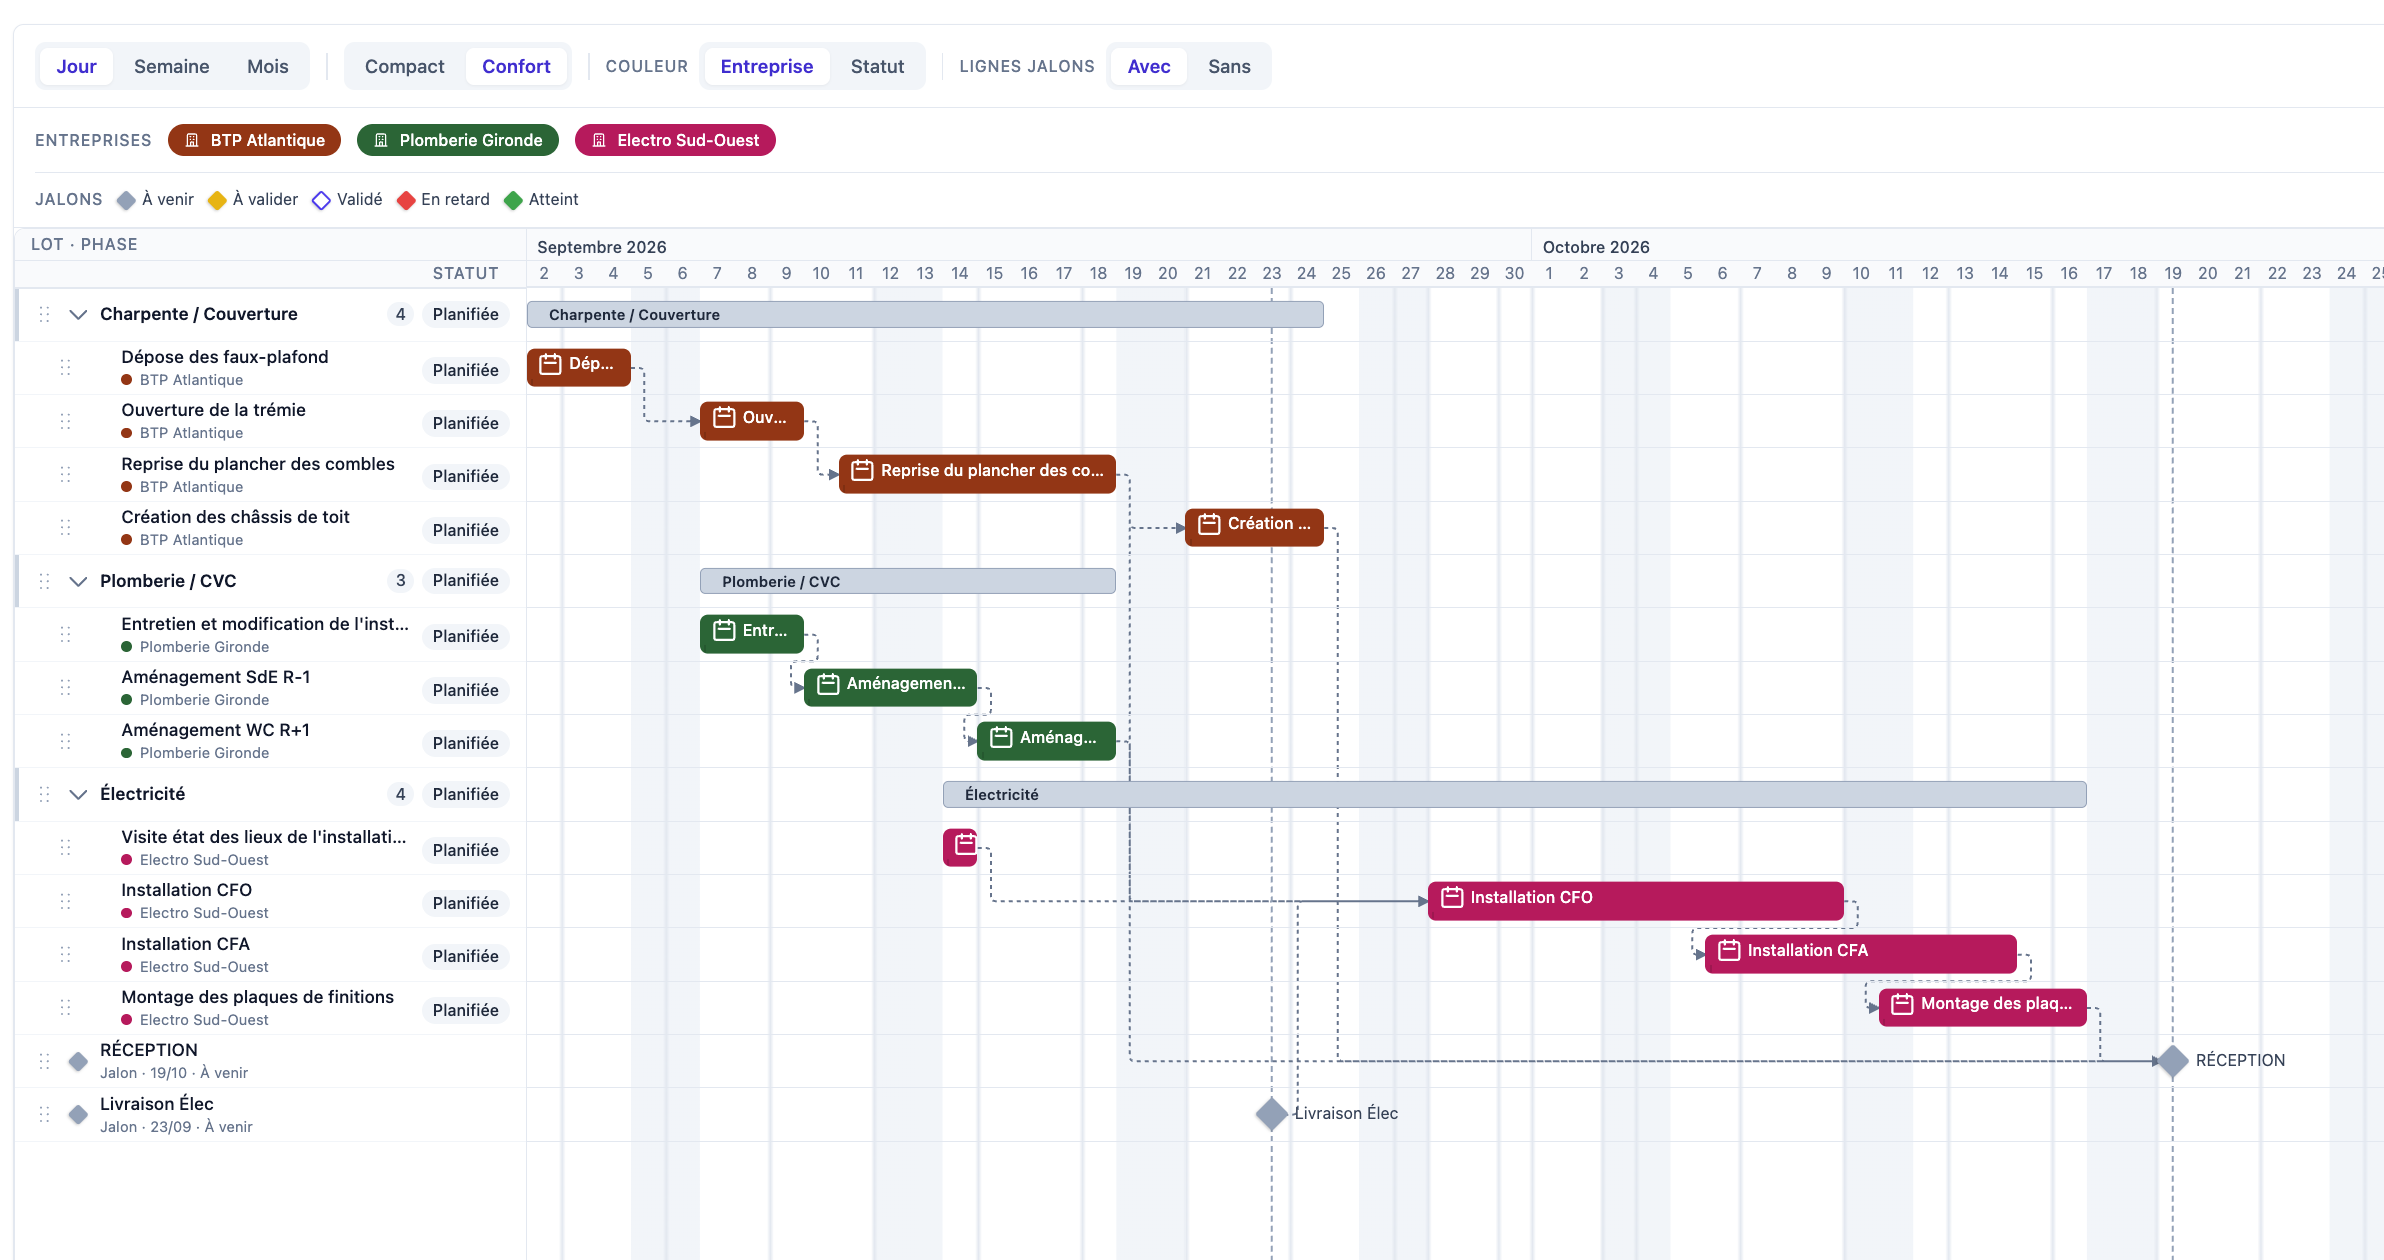The image size is (2384, 1260).
Task: Click Planifiée status of Installation CFA row
Action: coord(465,956)
